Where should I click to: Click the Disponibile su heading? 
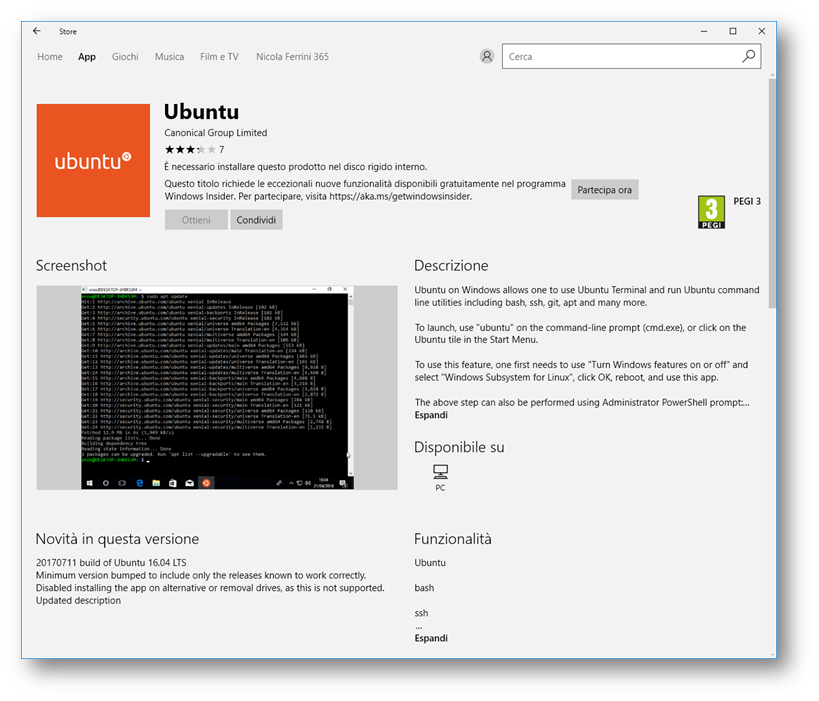(459, 447)
